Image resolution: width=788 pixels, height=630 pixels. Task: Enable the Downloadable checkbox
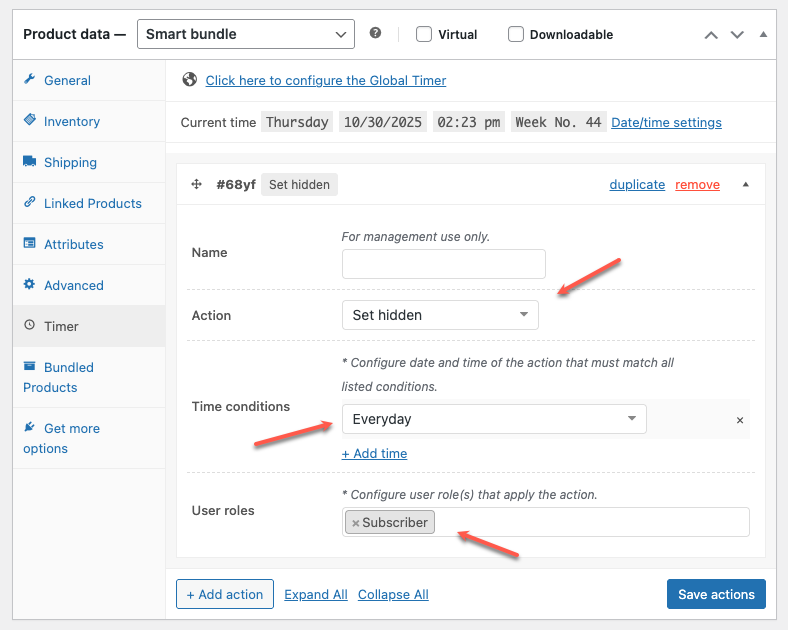[516, 34]
